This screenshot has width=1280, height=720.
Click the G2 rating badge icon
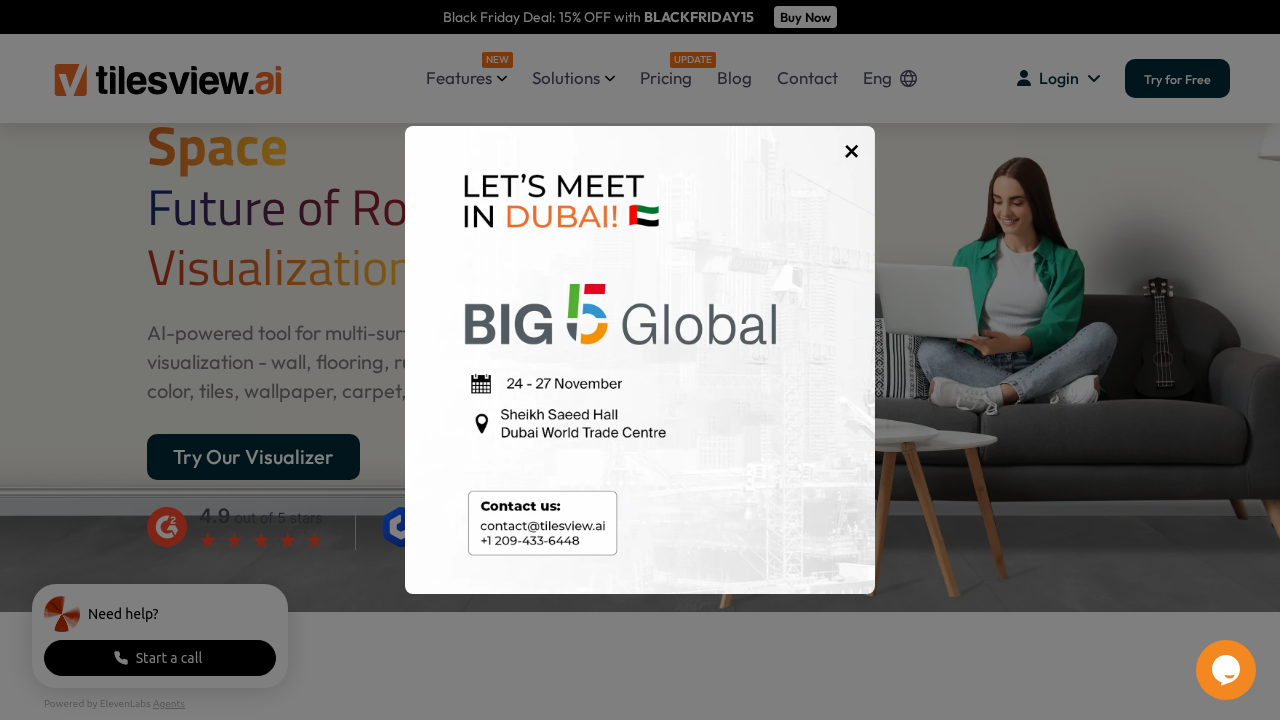pyautogui.click(x=167, y=527)
